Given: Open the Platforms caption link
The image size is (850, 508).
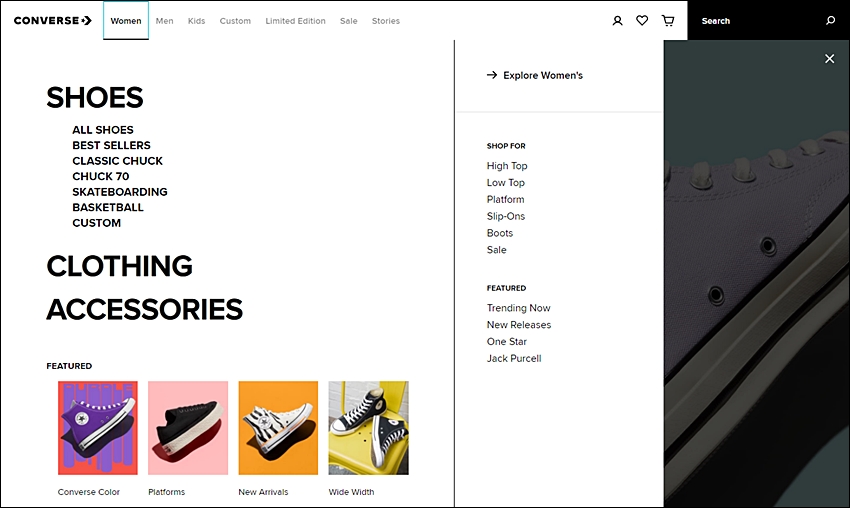Looking at the screenshot, I should [x=166, y=492].
